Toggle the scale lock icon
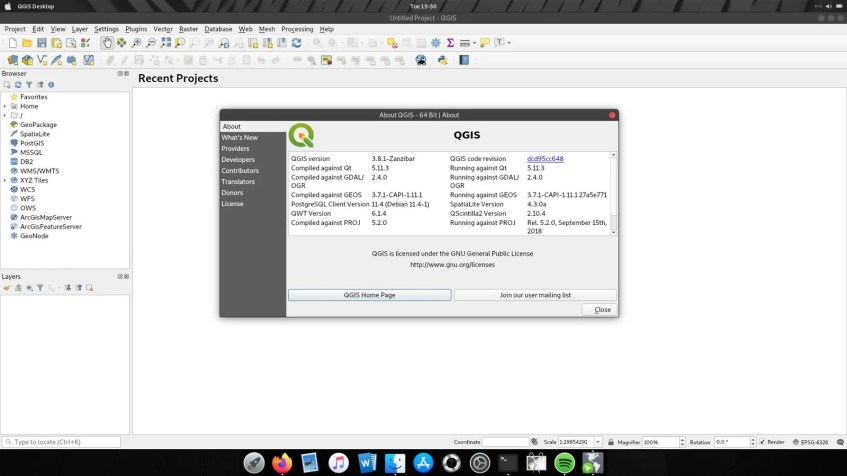This screenshot has height=476, width=847. (611, 442)
